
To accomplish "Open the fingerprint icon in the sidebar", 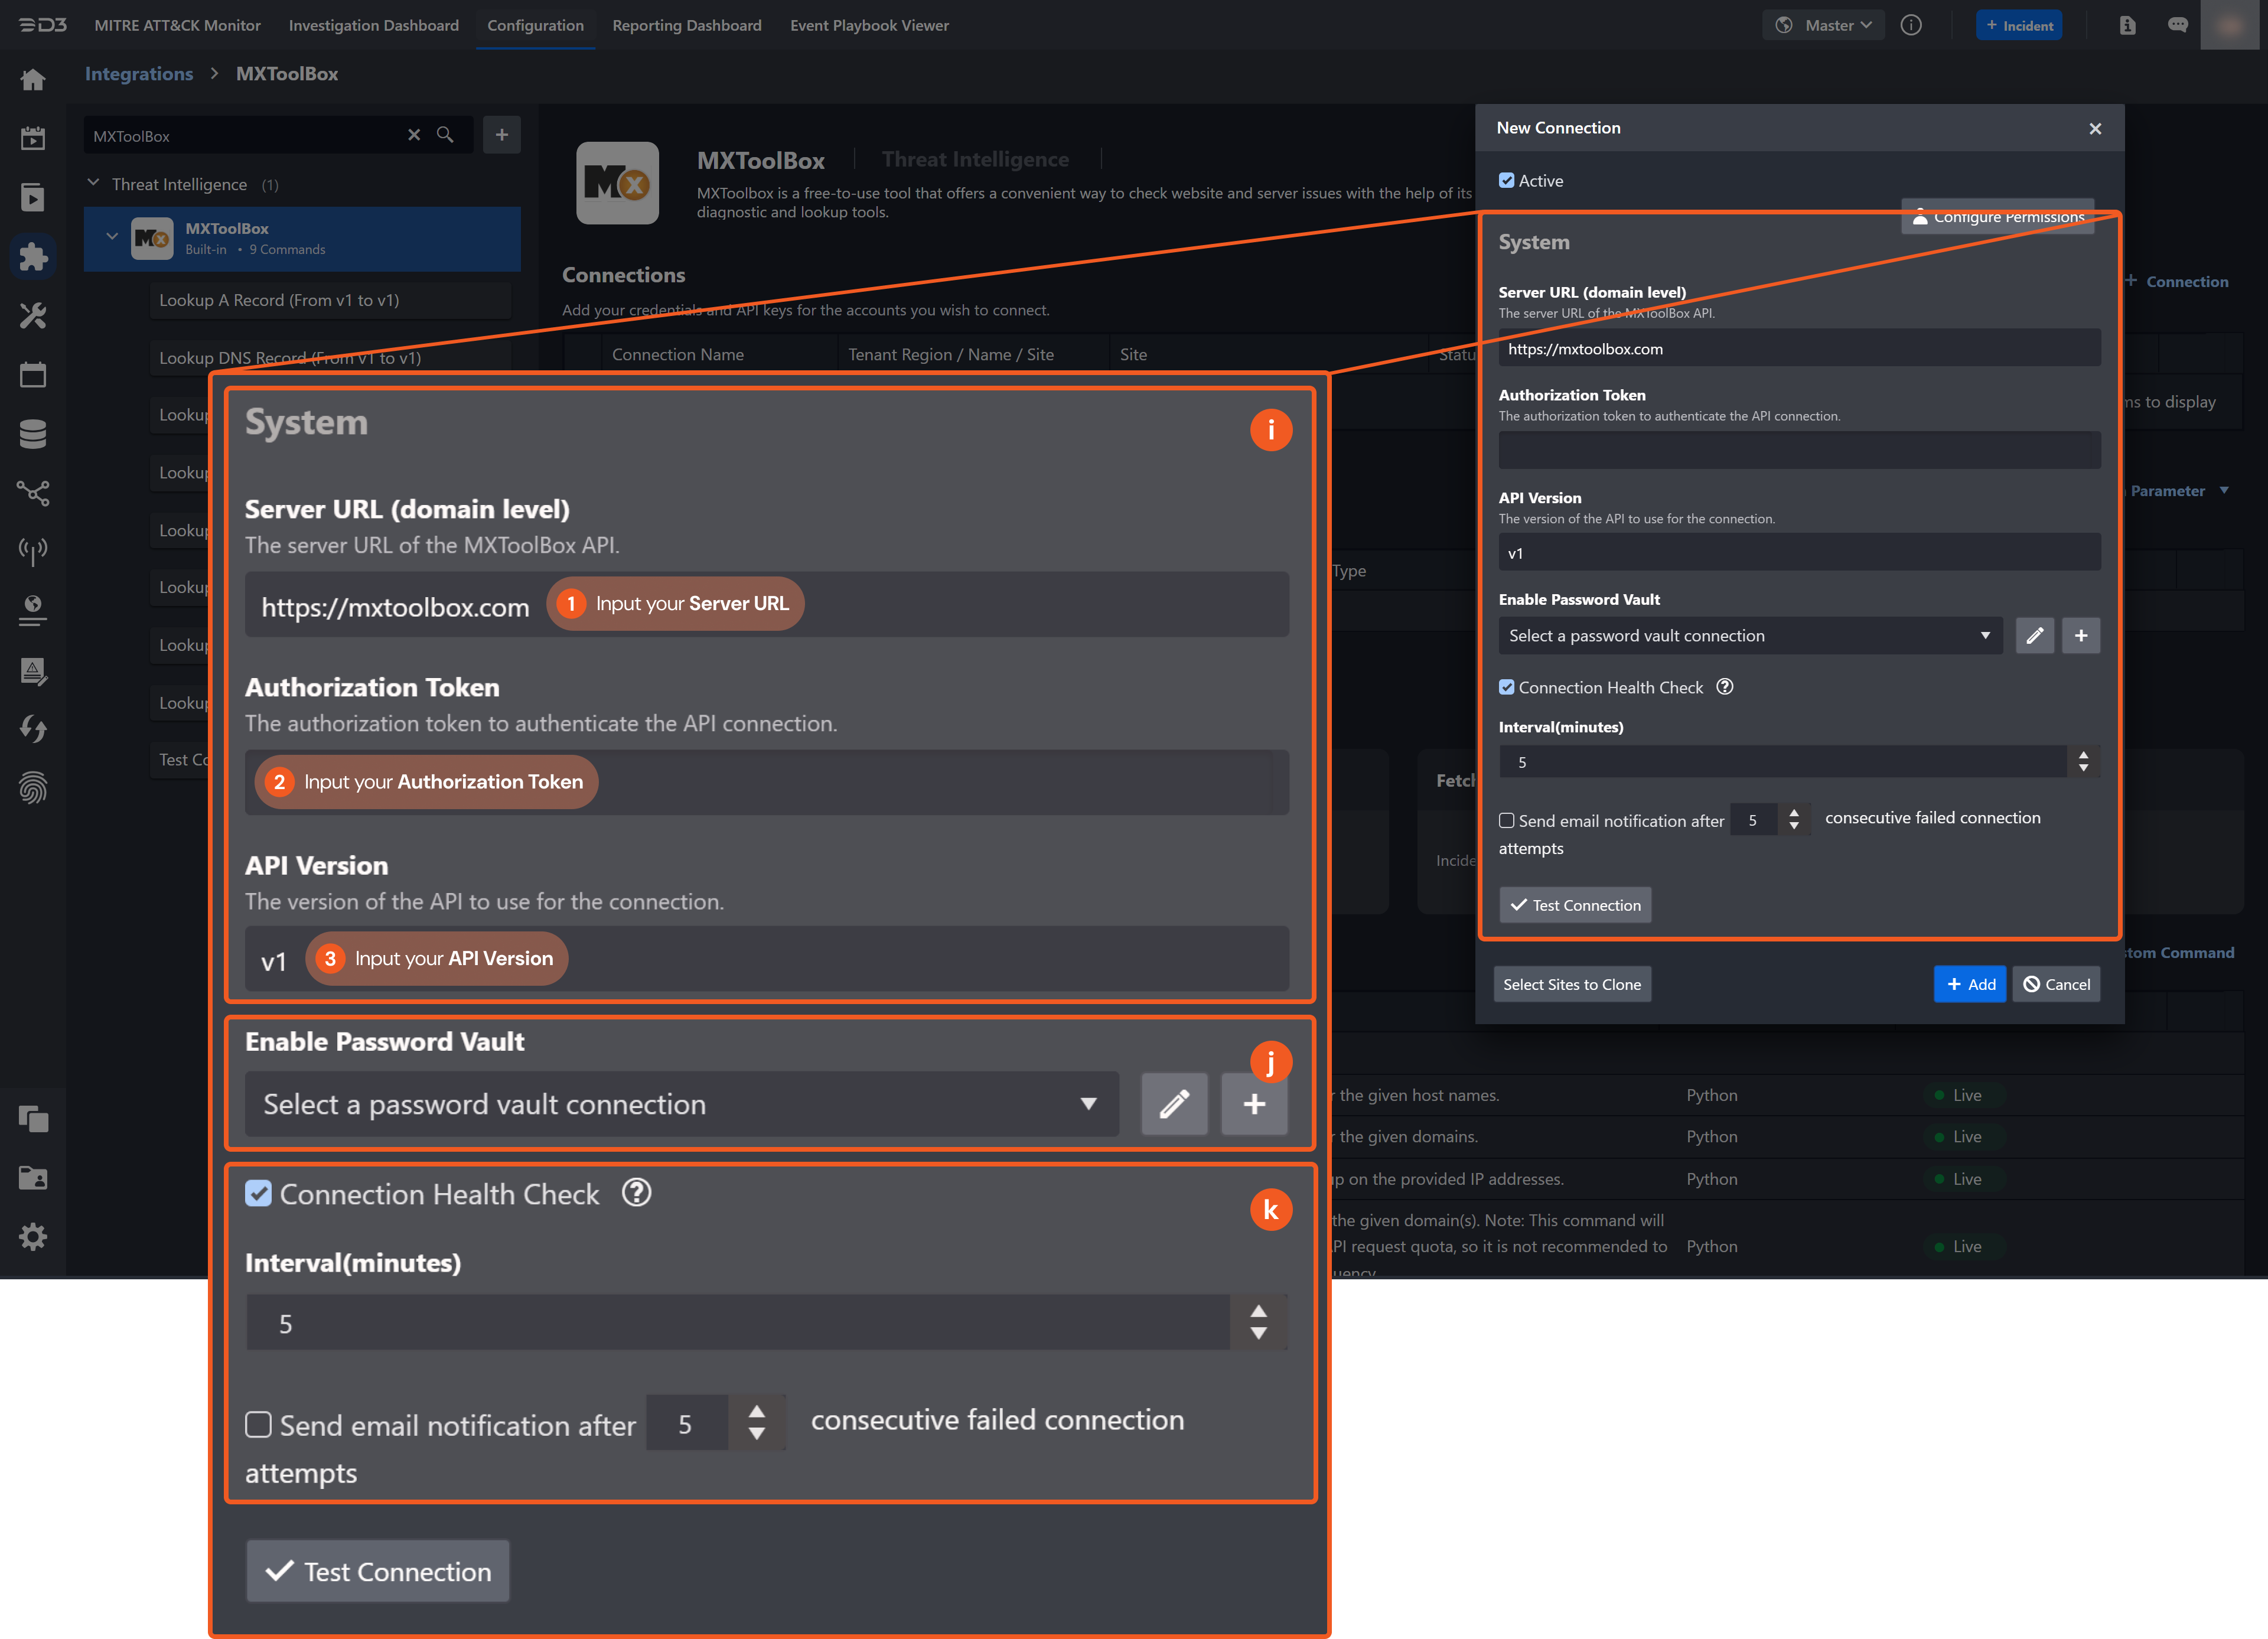I will tap(33, 788).
